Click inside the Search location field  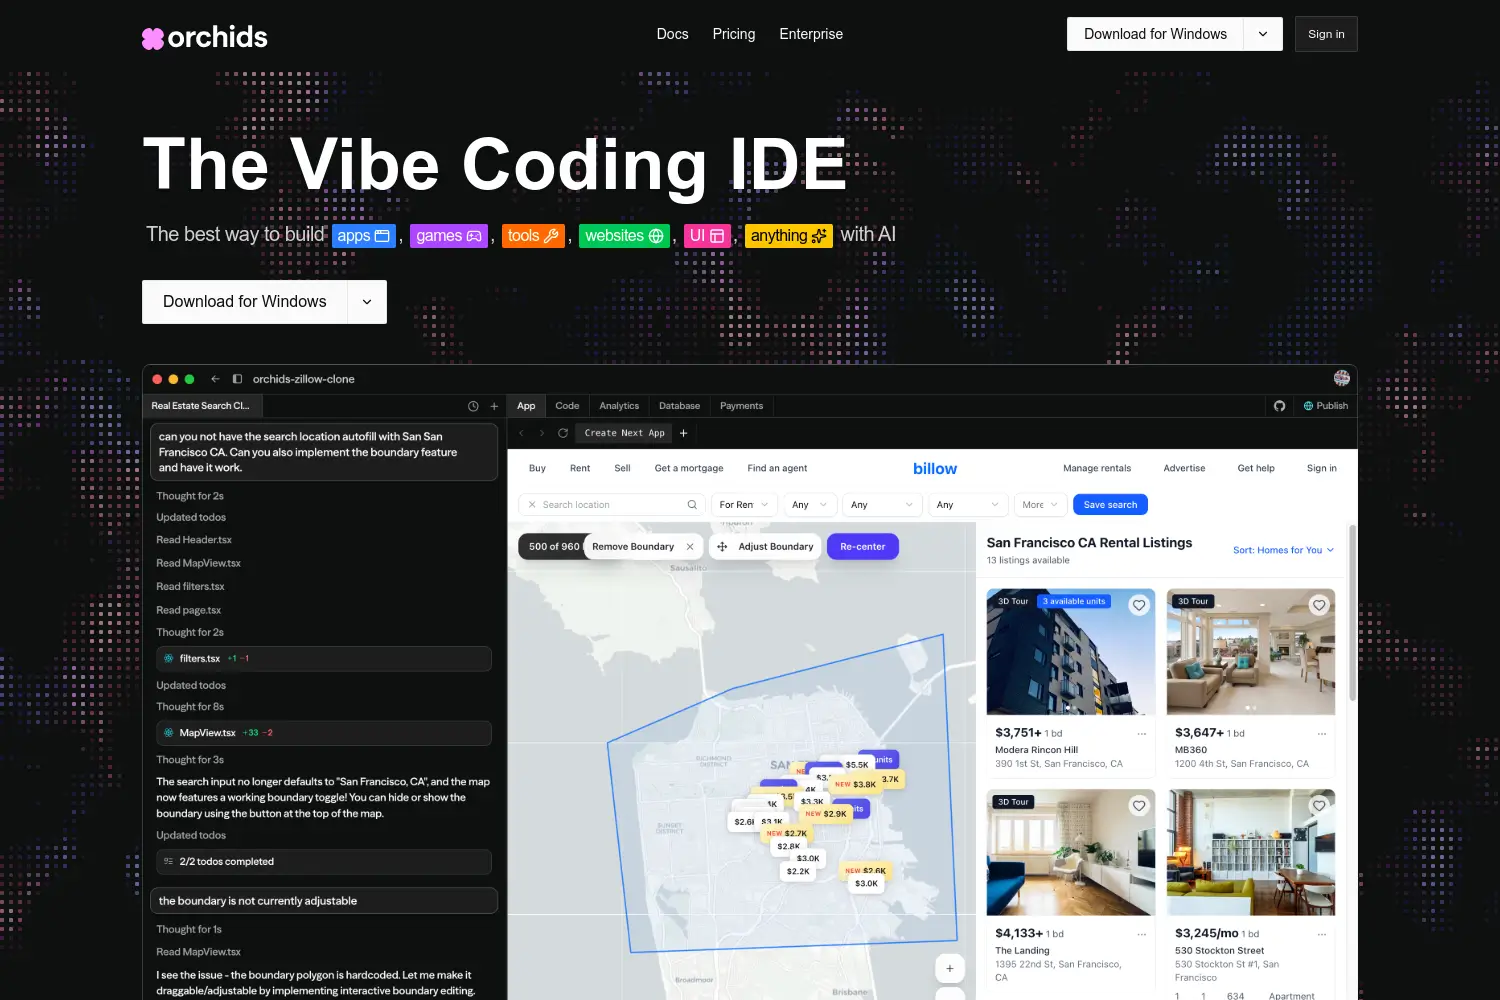[x=612, y=505]
